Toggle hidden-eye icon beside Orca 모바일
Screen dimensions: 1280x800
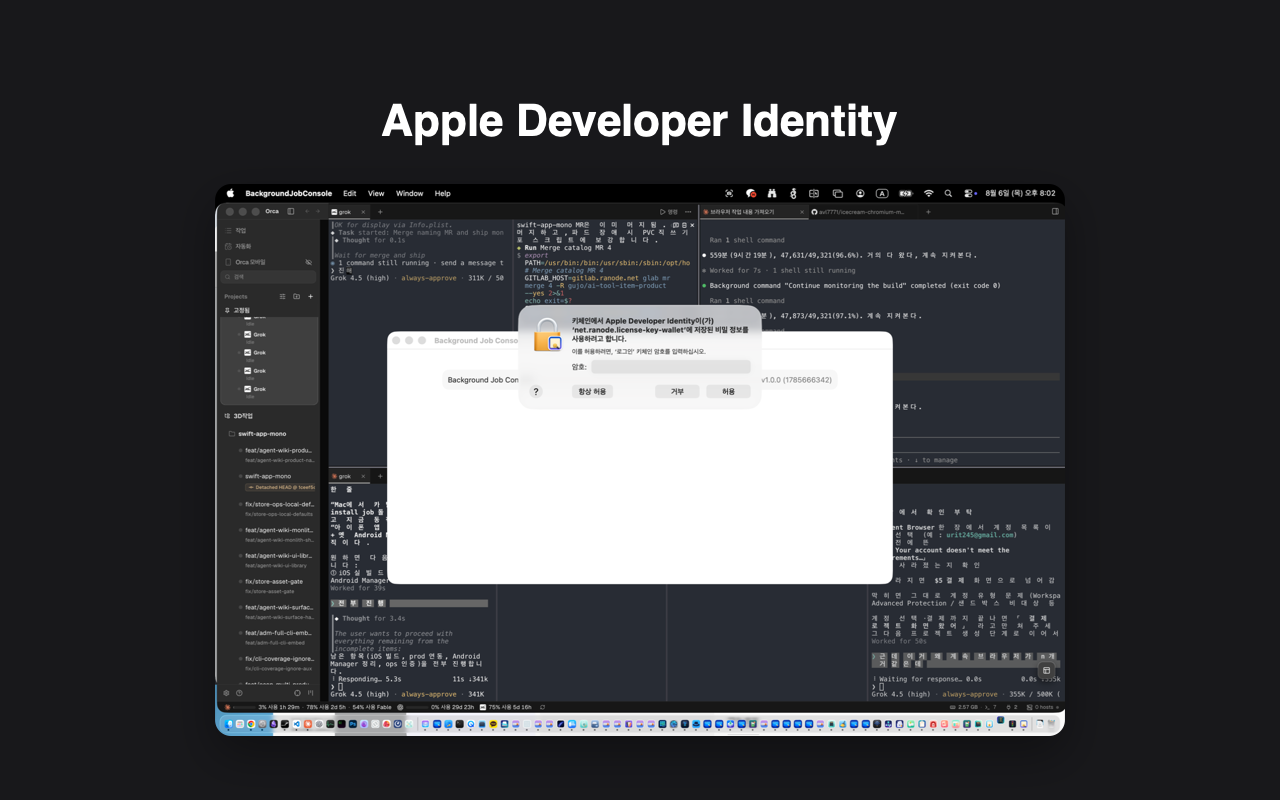coord(308,262)
